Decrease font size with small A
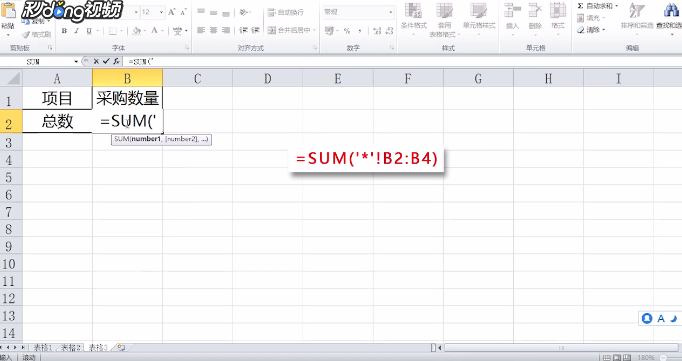 183,12
